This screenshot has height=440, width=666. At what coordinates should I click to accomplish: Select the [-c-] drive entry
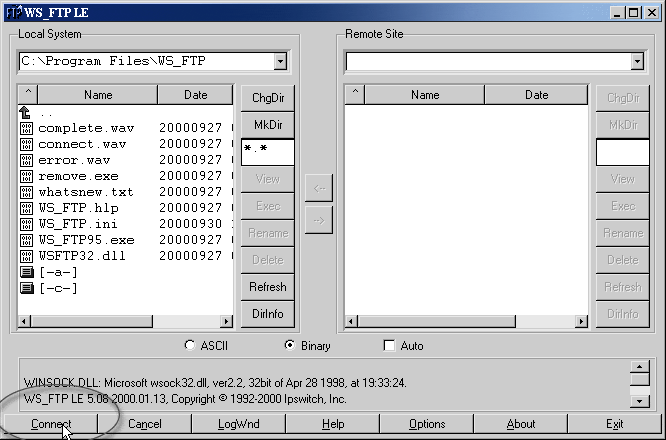coord(59,288)
